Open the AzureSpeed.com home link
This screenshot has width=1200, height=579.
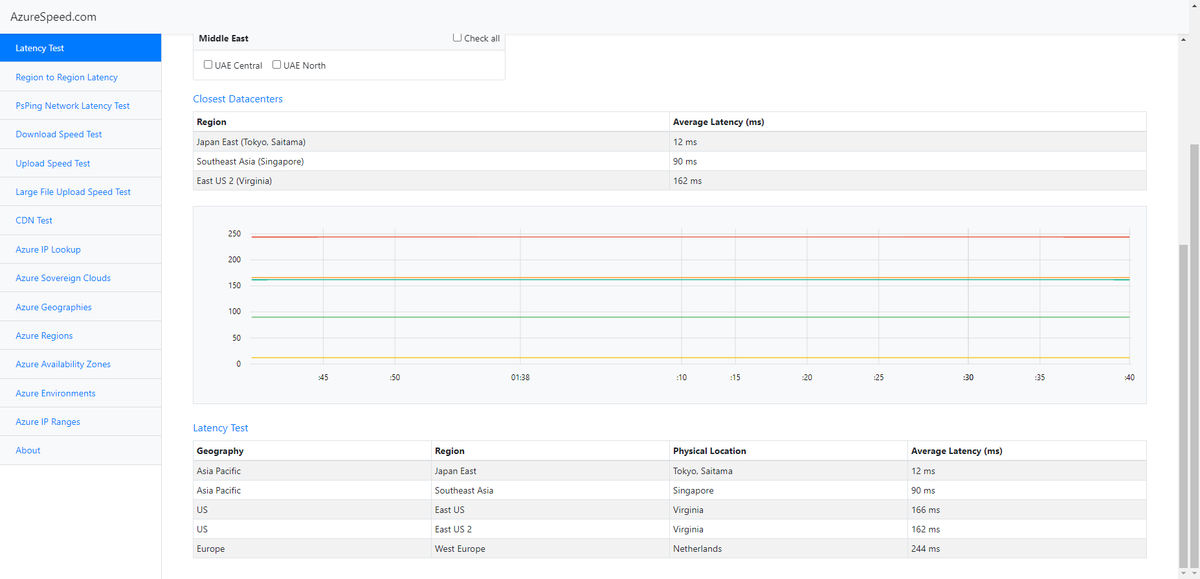tap(53, 16)
